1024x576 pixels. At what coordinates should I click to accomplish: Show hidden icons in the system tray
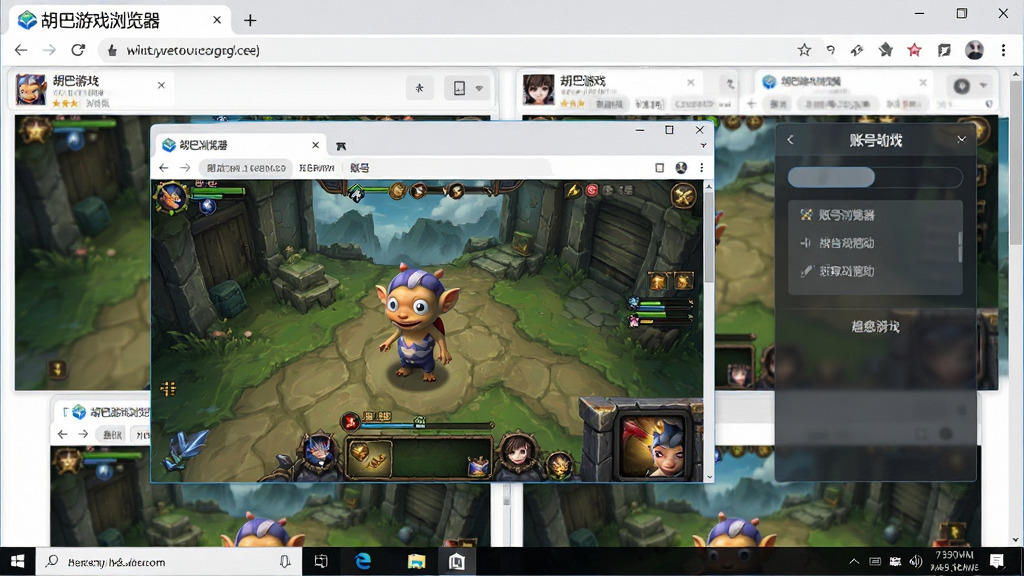(854, 562)
